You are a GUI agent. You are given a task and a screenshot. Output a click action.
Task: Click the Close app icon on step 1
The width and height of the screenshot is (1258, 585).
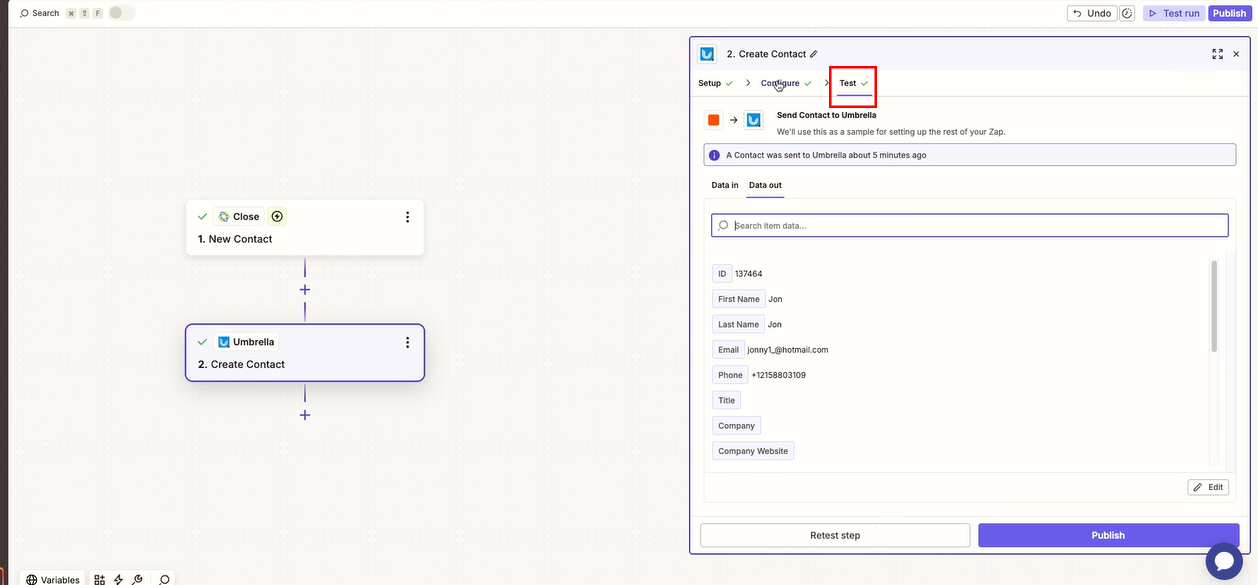[x=224, y=216]
